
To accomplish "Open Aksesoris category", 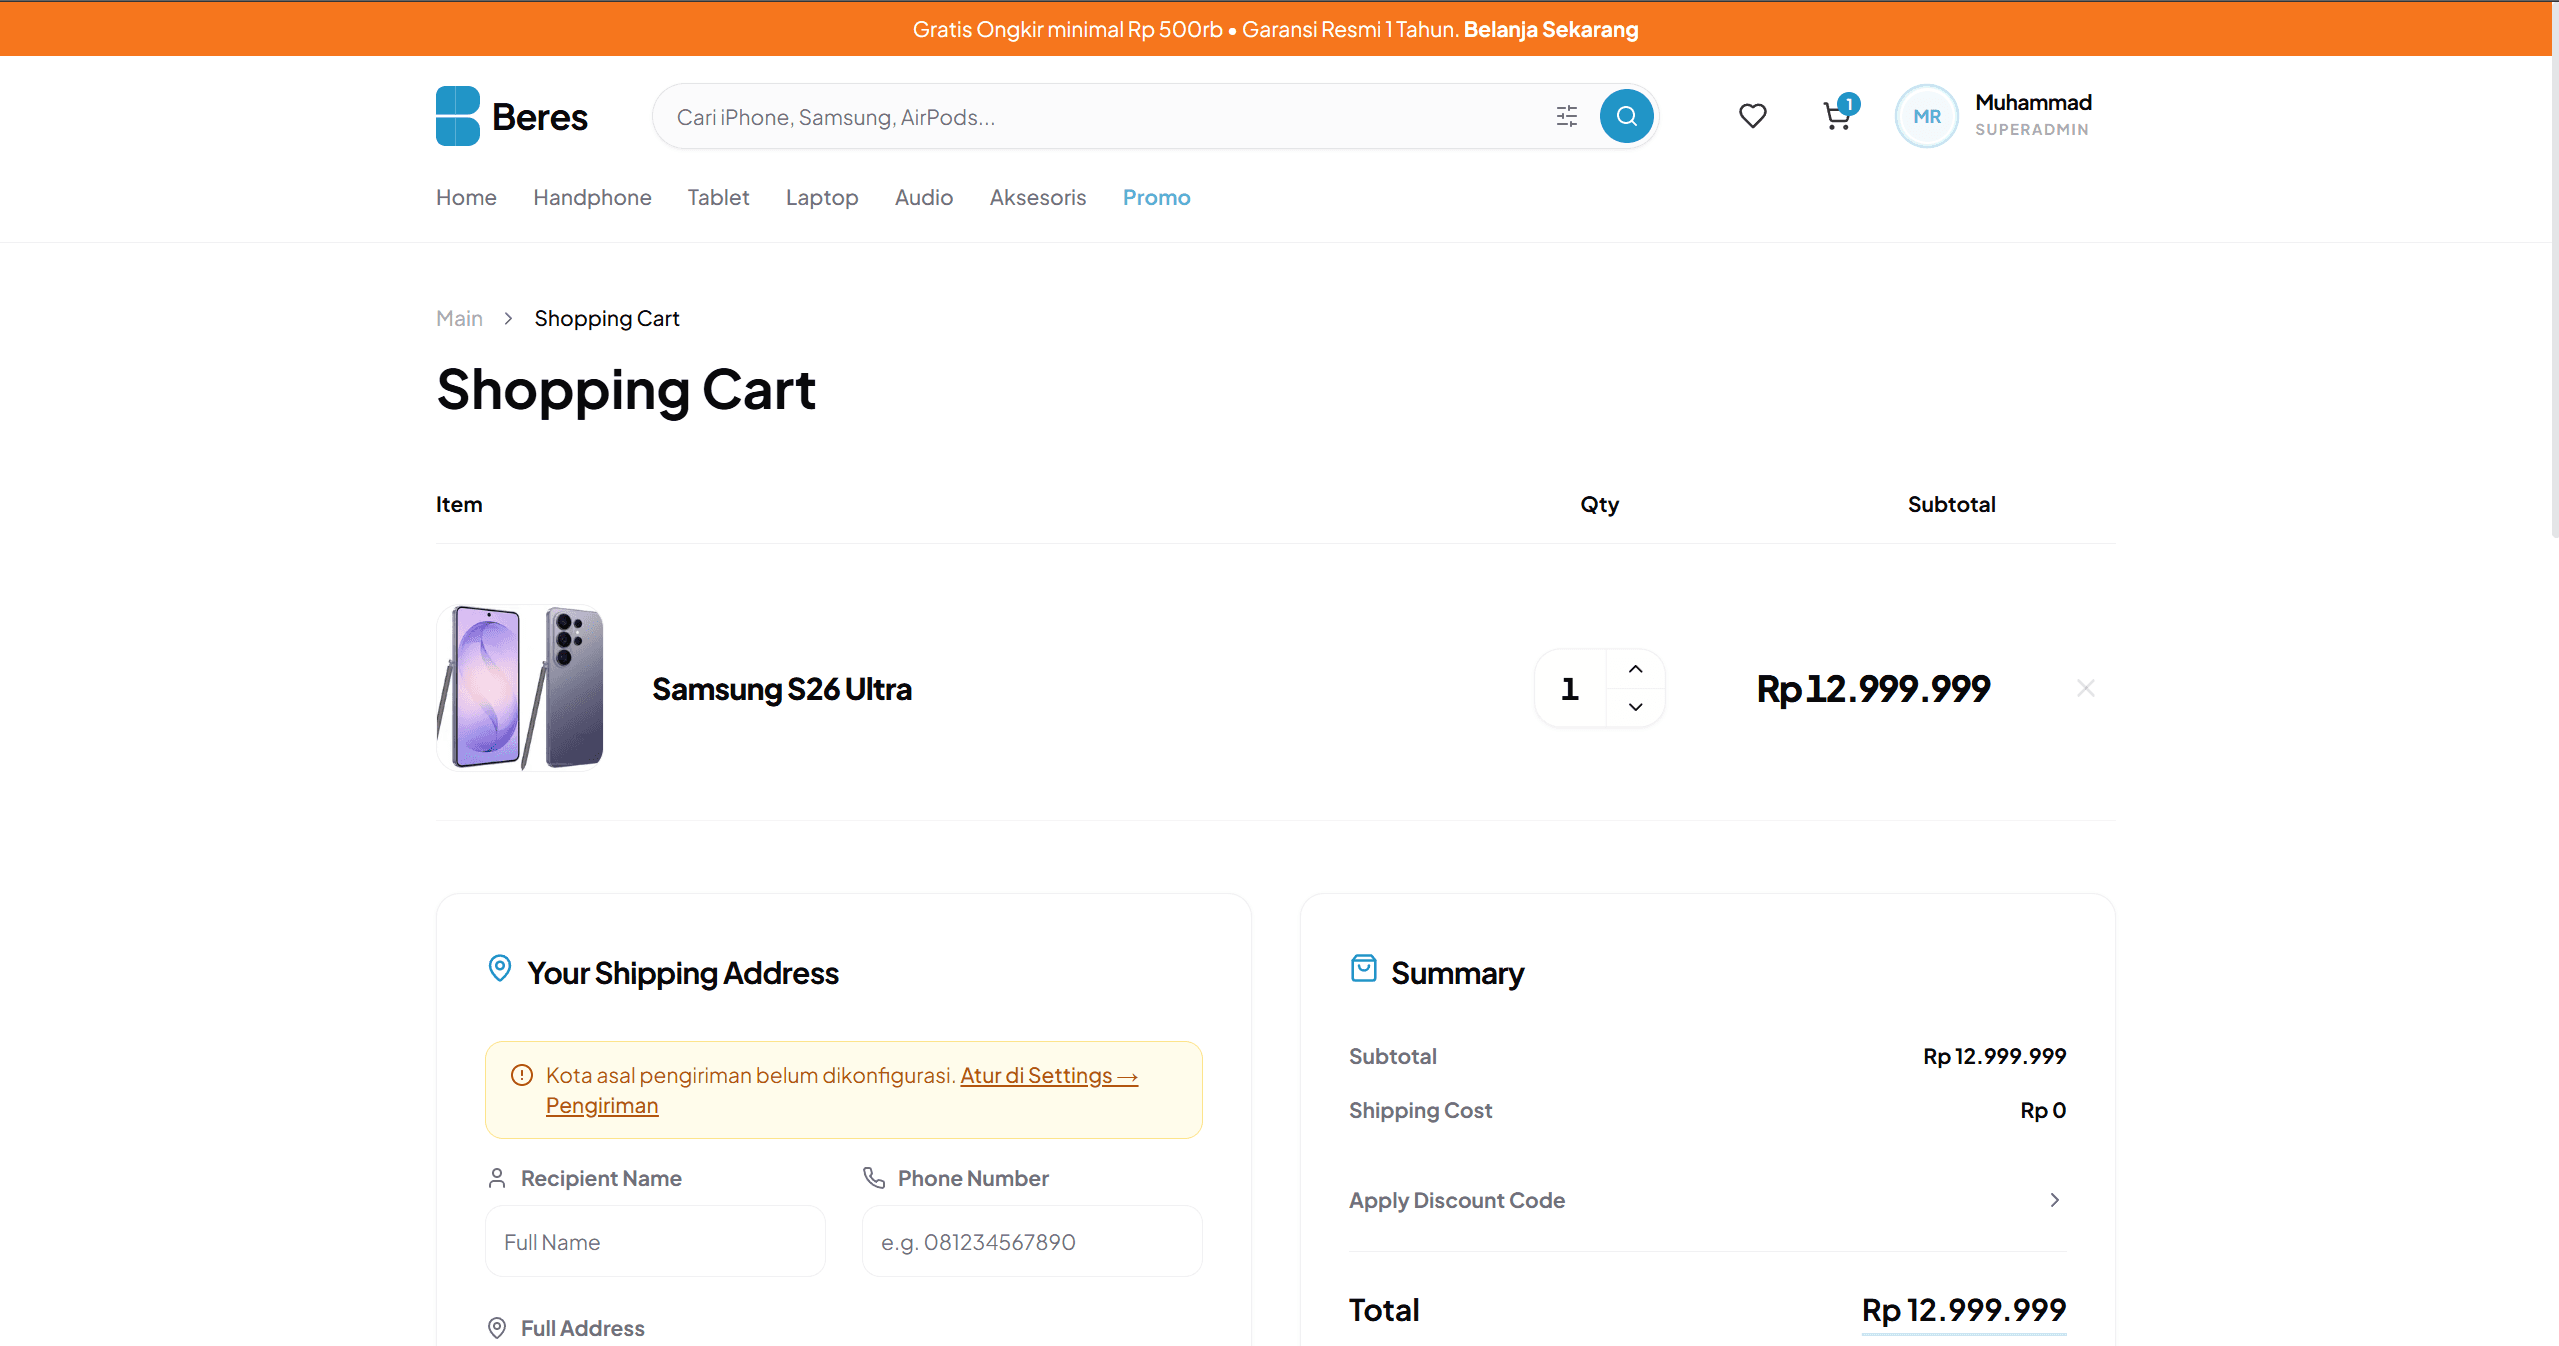I will (x=1038, y=197).
